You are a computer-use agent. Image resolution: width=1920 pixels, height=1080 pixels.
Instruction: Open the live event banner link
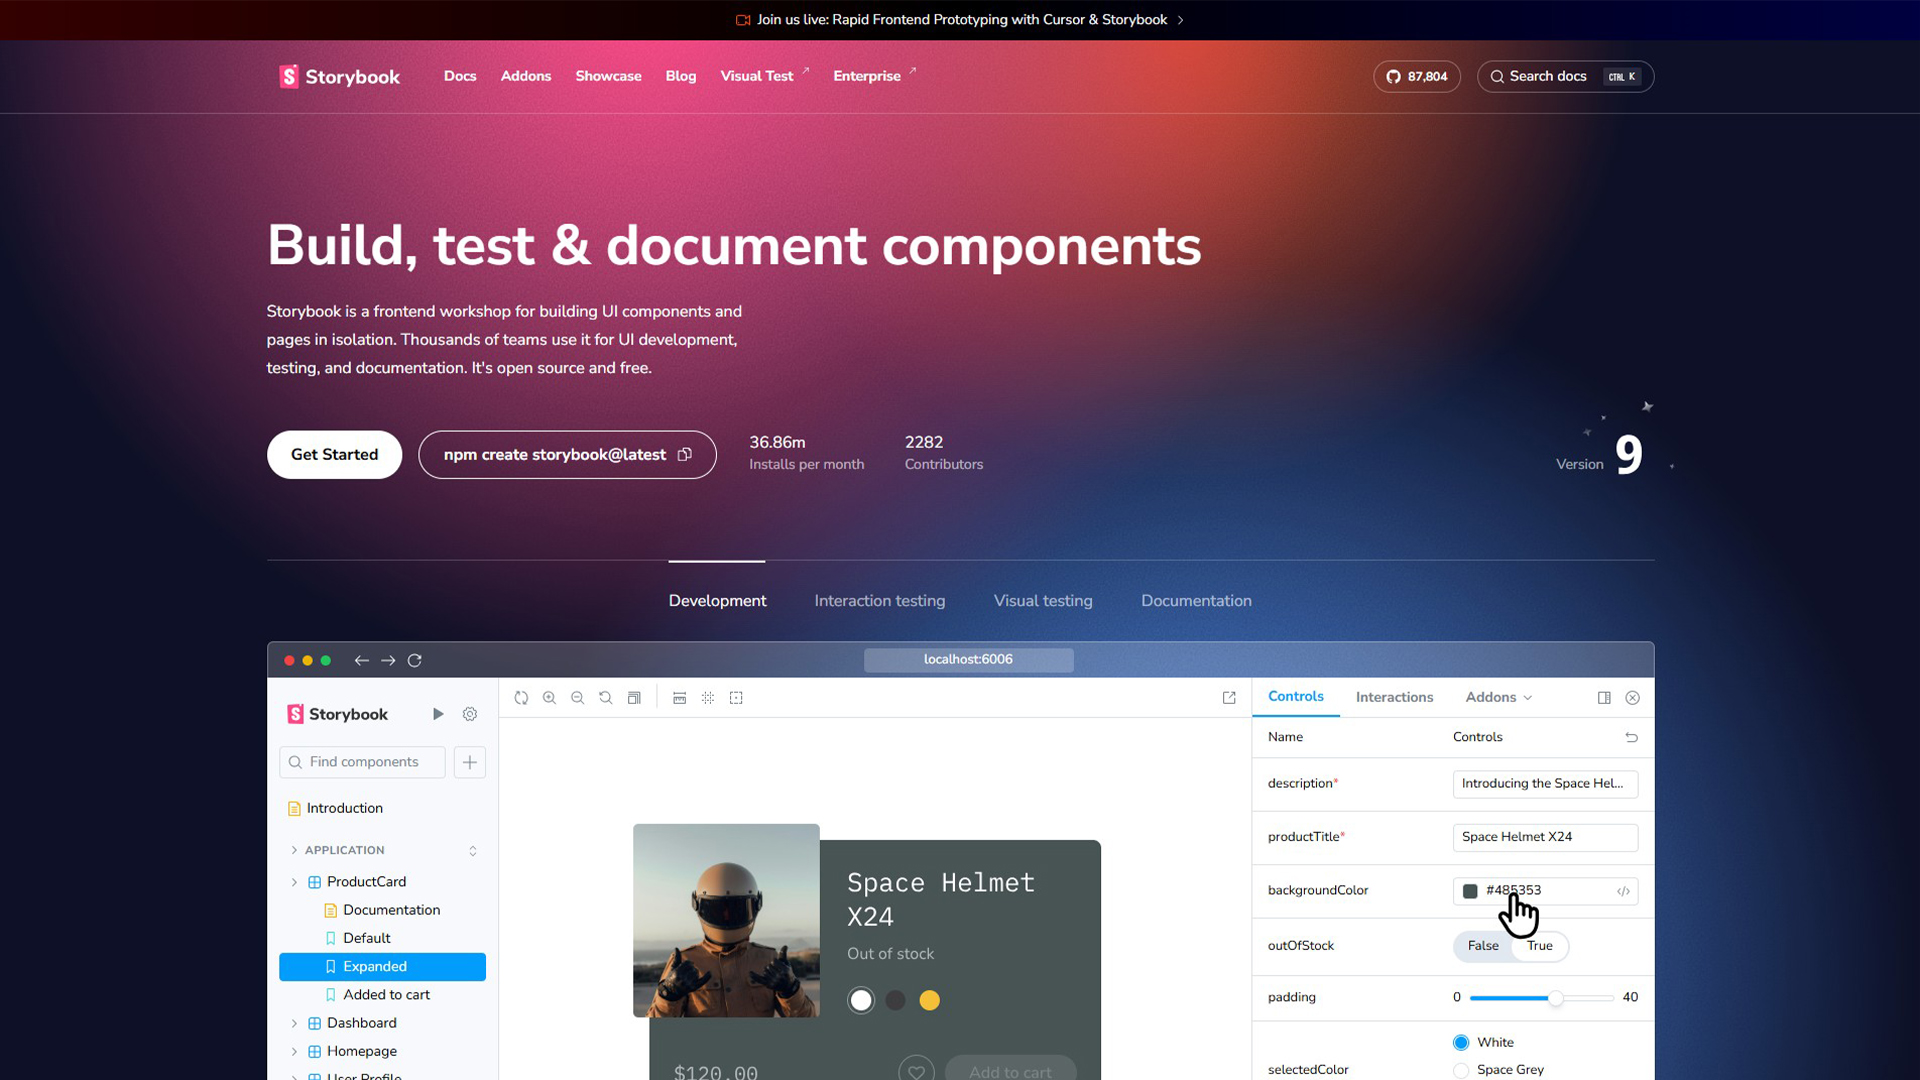961,20
